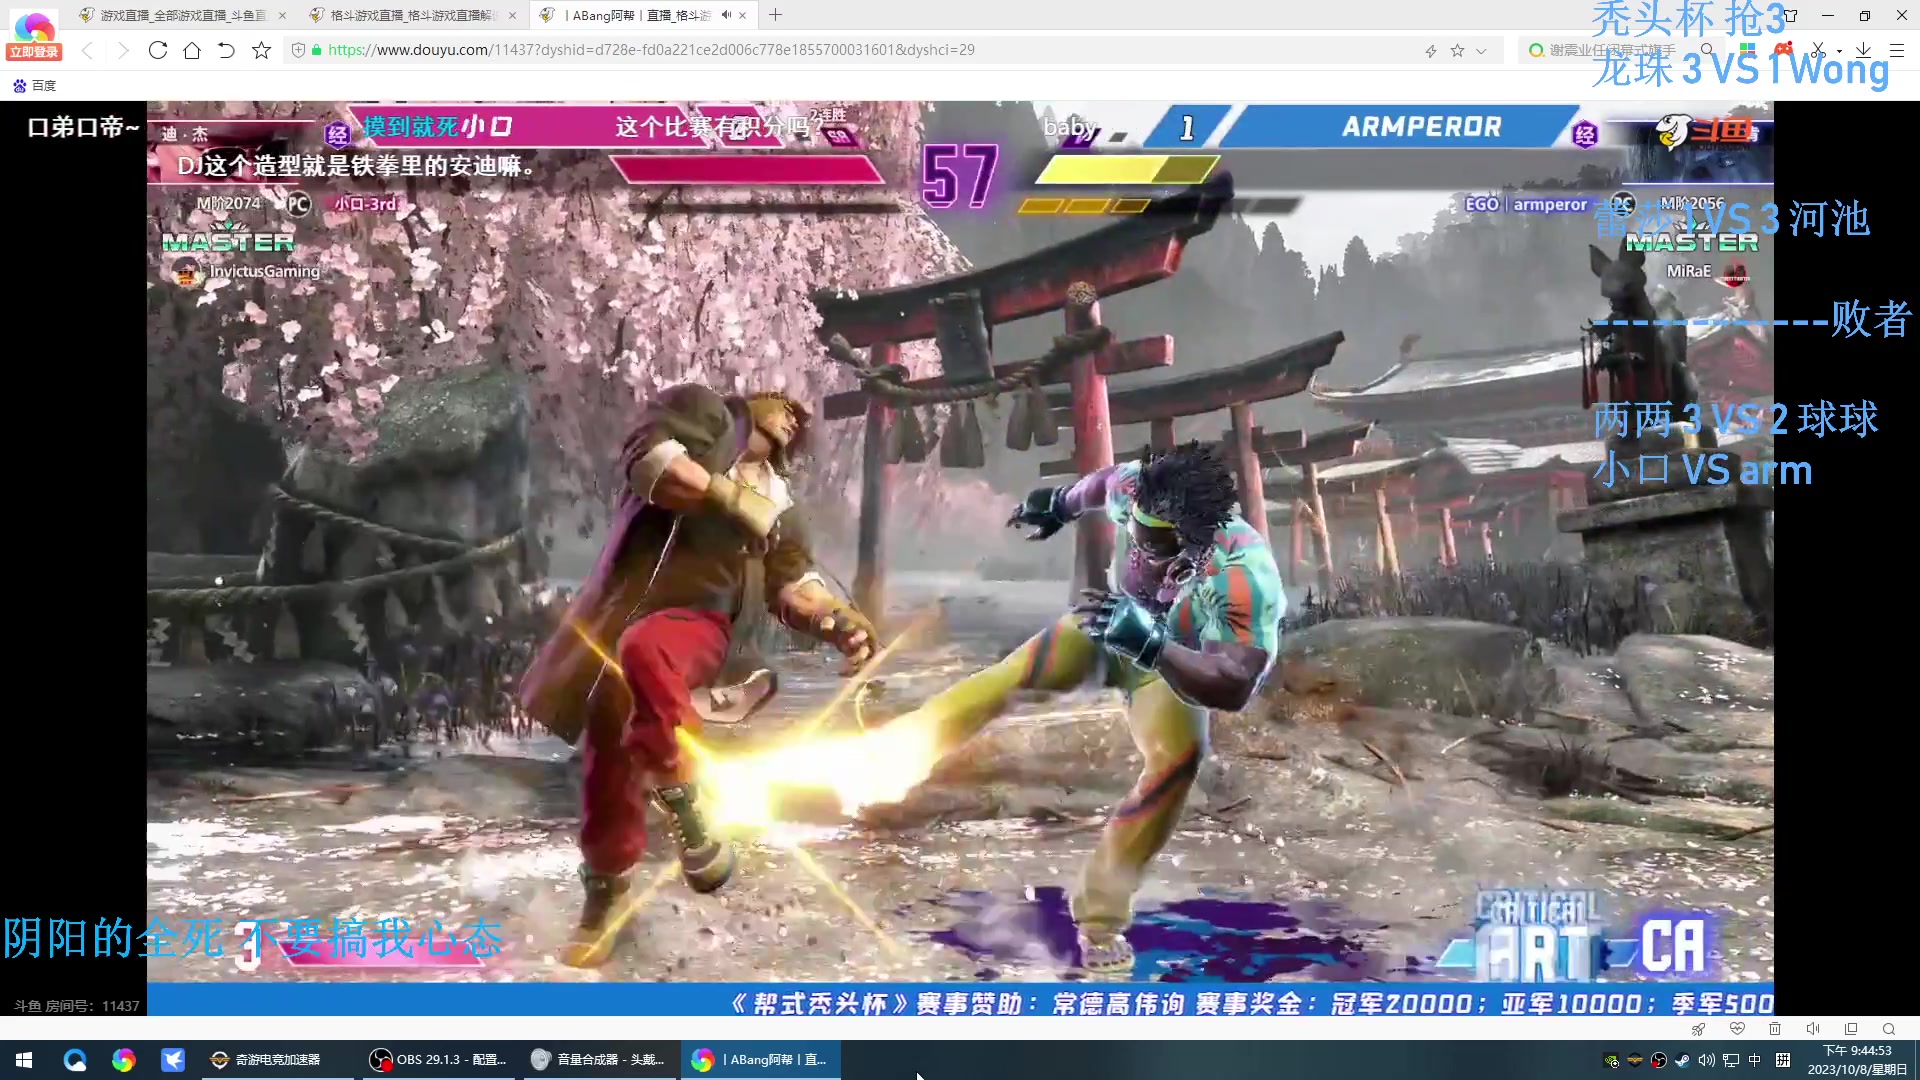
Task: Click the search magnifier icon
Action: coord(1708,50)
